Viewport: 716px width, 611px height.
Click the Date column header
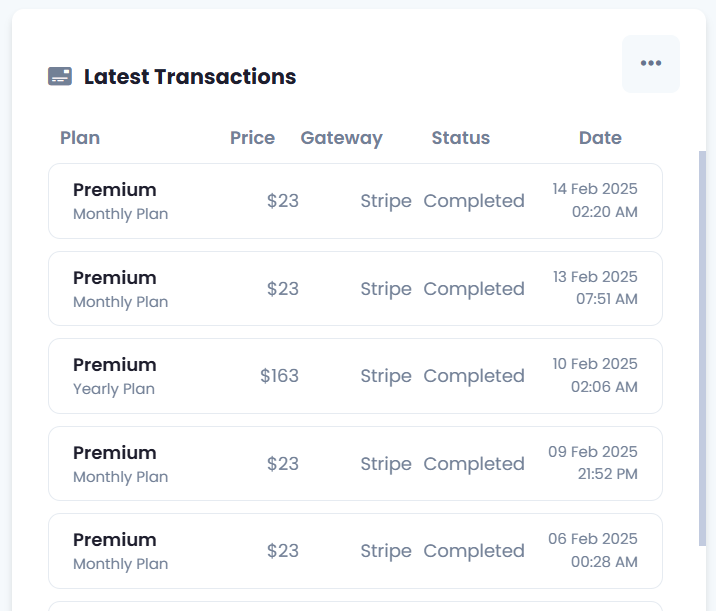tap(600, 138)
